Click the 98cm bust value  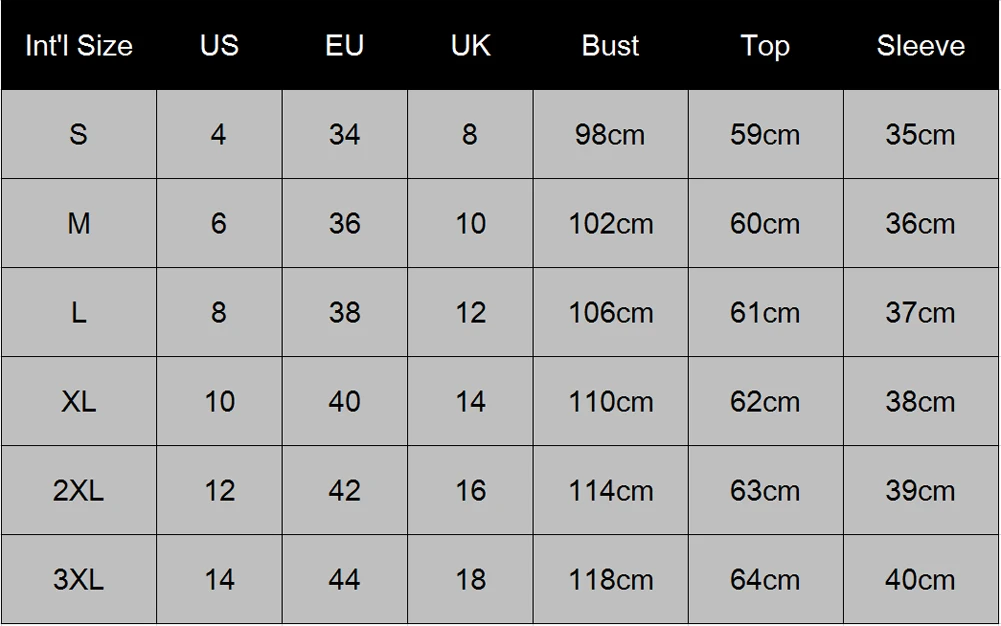[x=610, y=134]
